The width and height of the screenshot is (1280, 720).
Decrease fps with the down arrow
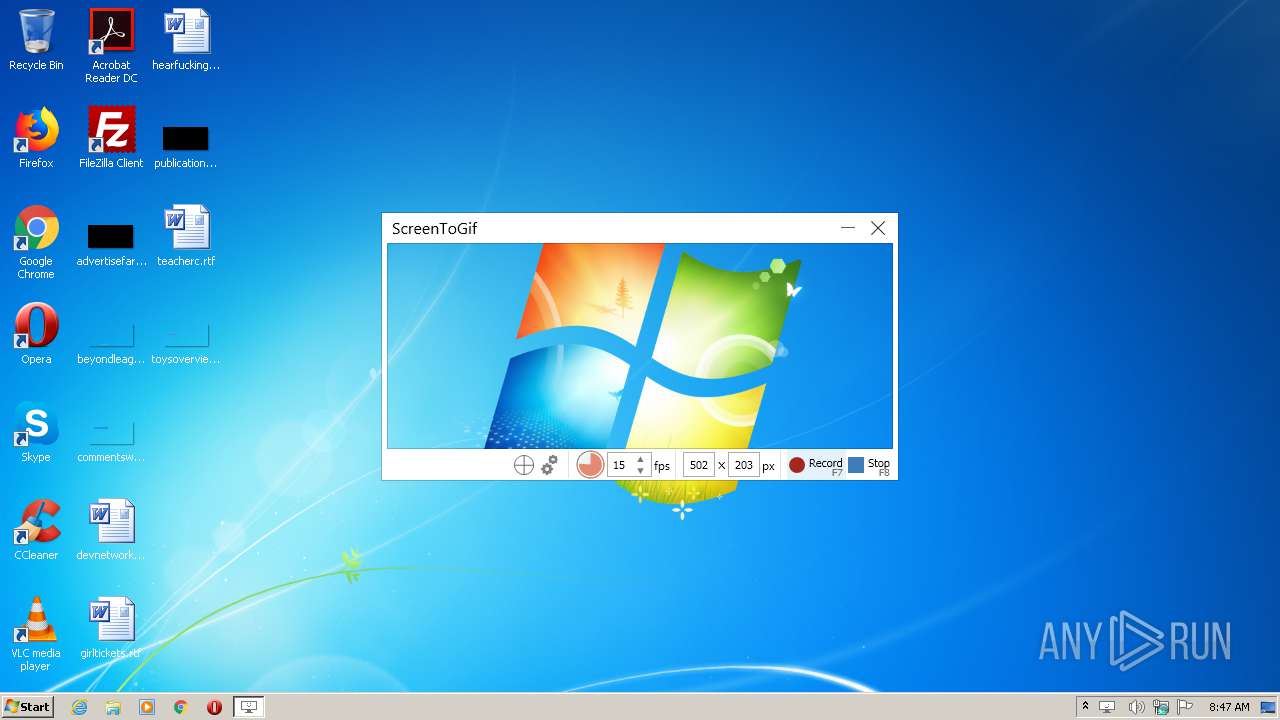point(641,471)
